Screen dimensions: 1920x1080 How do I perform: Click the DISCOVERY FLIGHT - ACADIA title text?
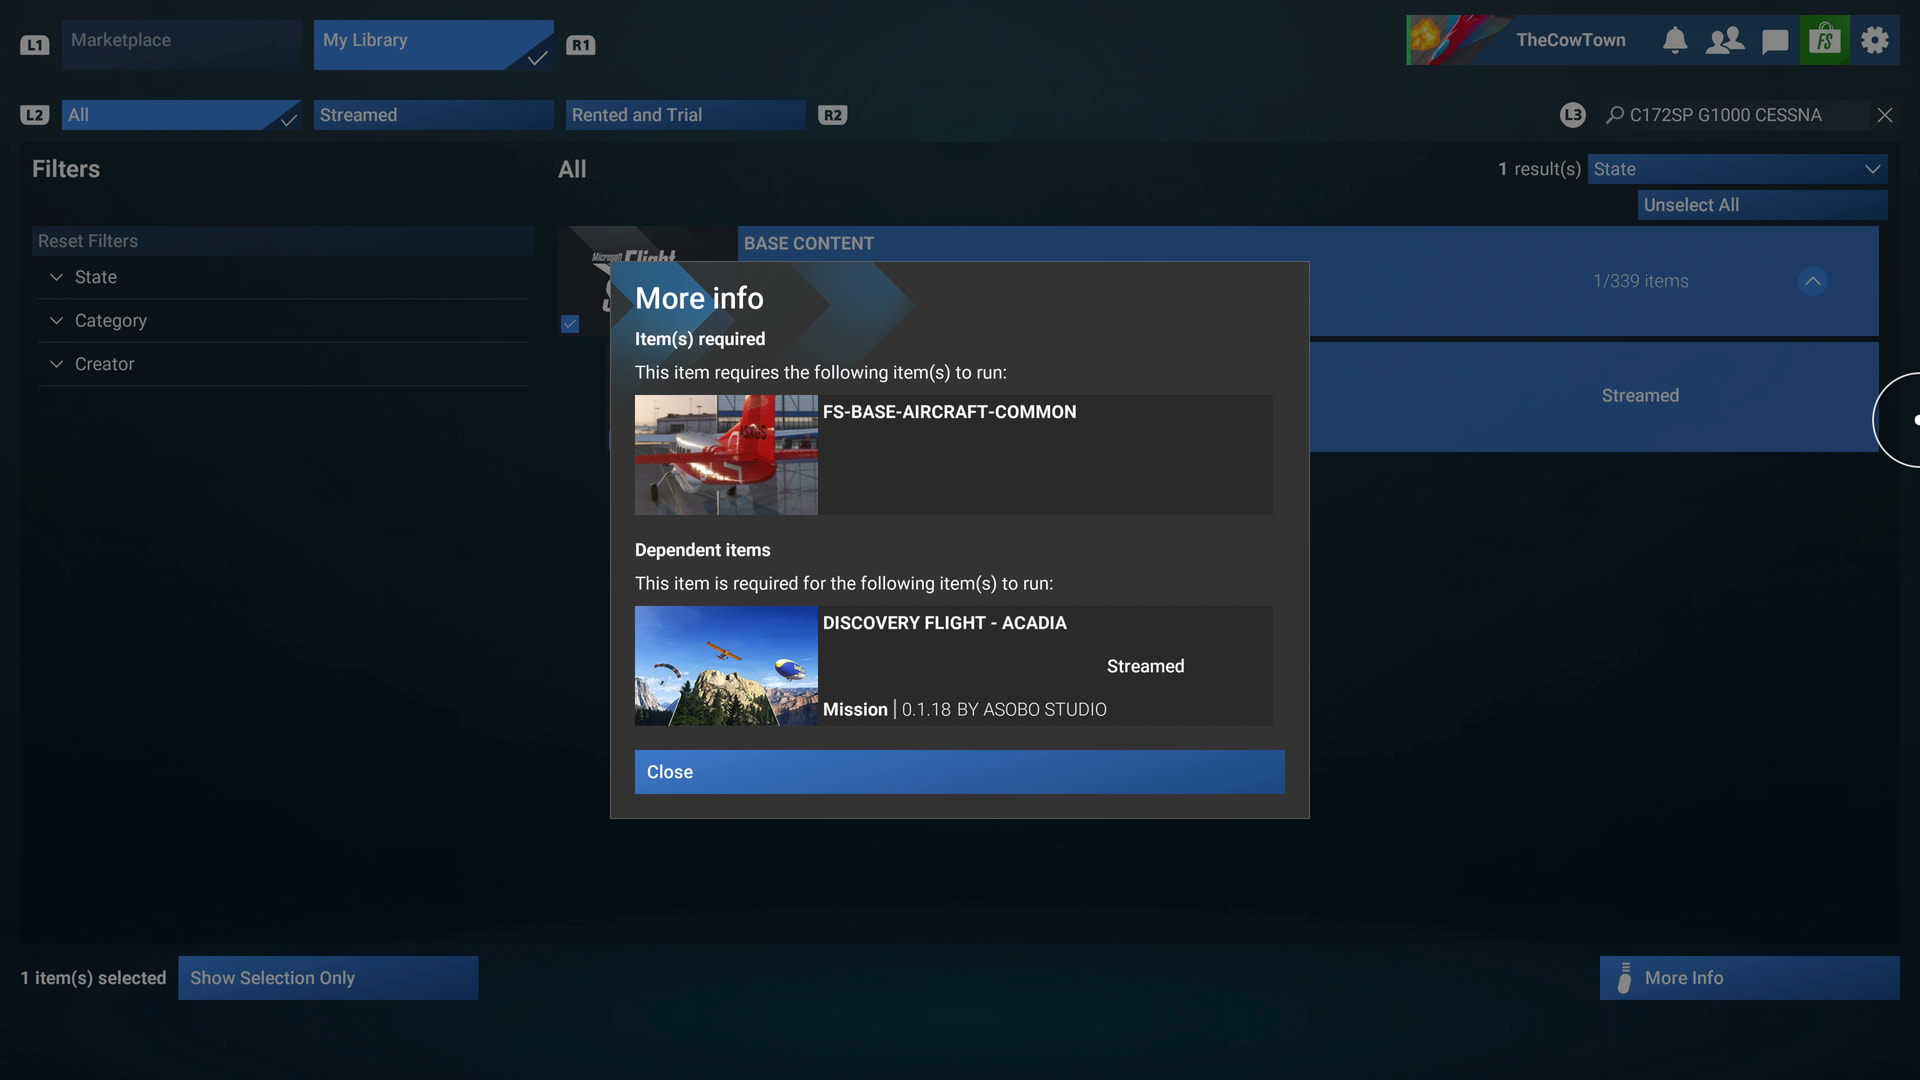pyautogui.click(x=944, y=623)
